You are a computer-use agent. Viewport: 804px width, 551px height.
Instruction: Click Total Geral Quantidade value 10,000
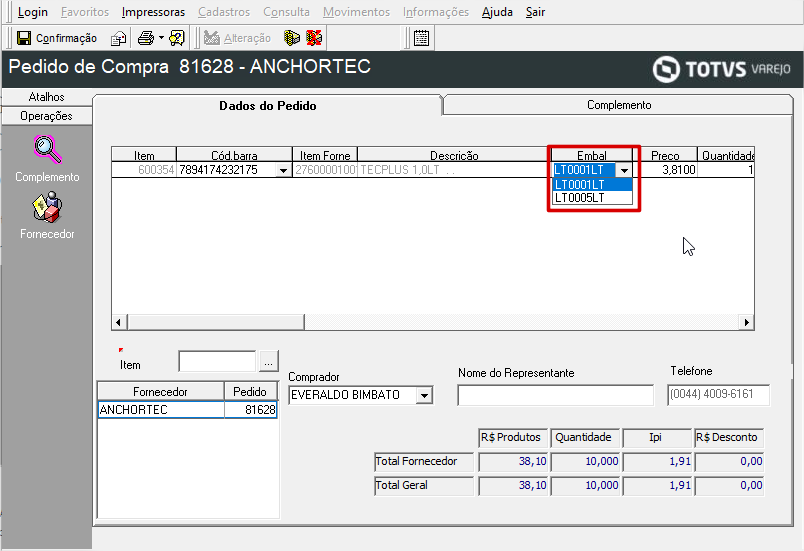585,486
